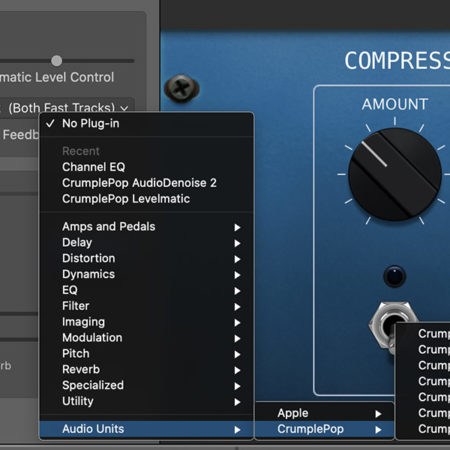Image resolution: width=450 pixels, height=450 pixels.
Task: Open the EQ plug-in category
Action: point(146,290)
